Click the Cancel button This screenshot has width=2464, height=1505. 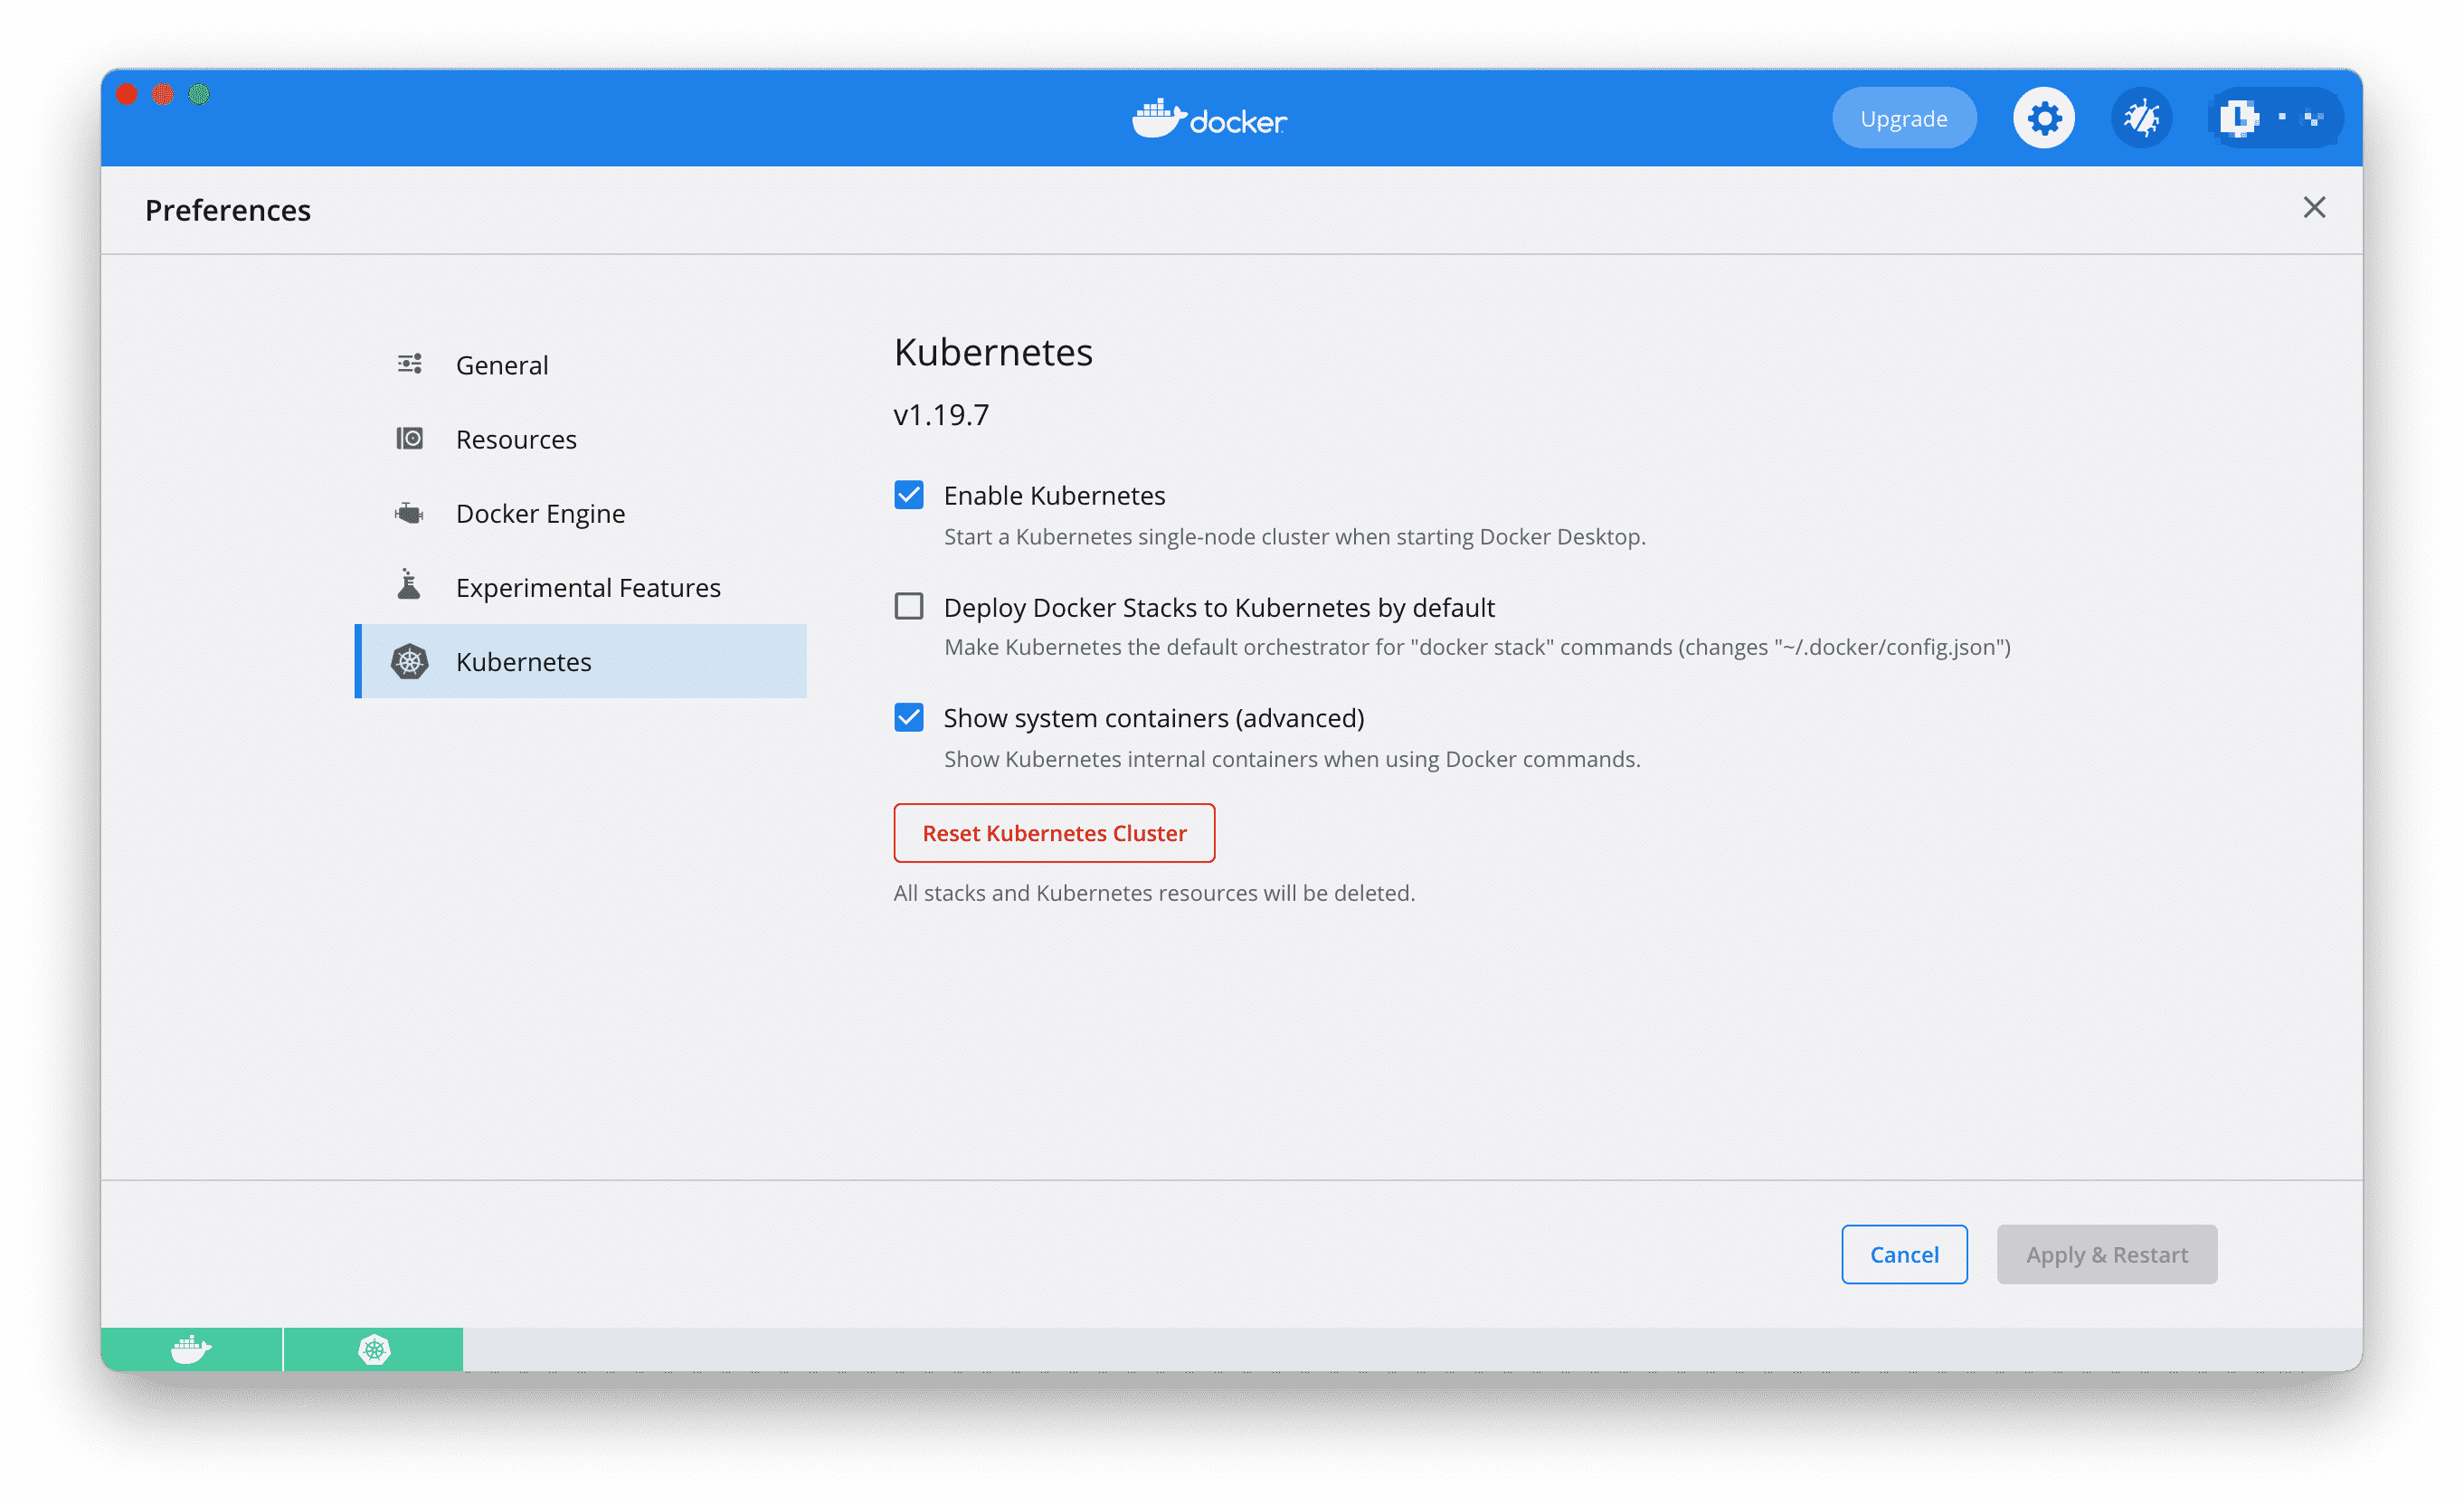[x=1903, y=1254]
